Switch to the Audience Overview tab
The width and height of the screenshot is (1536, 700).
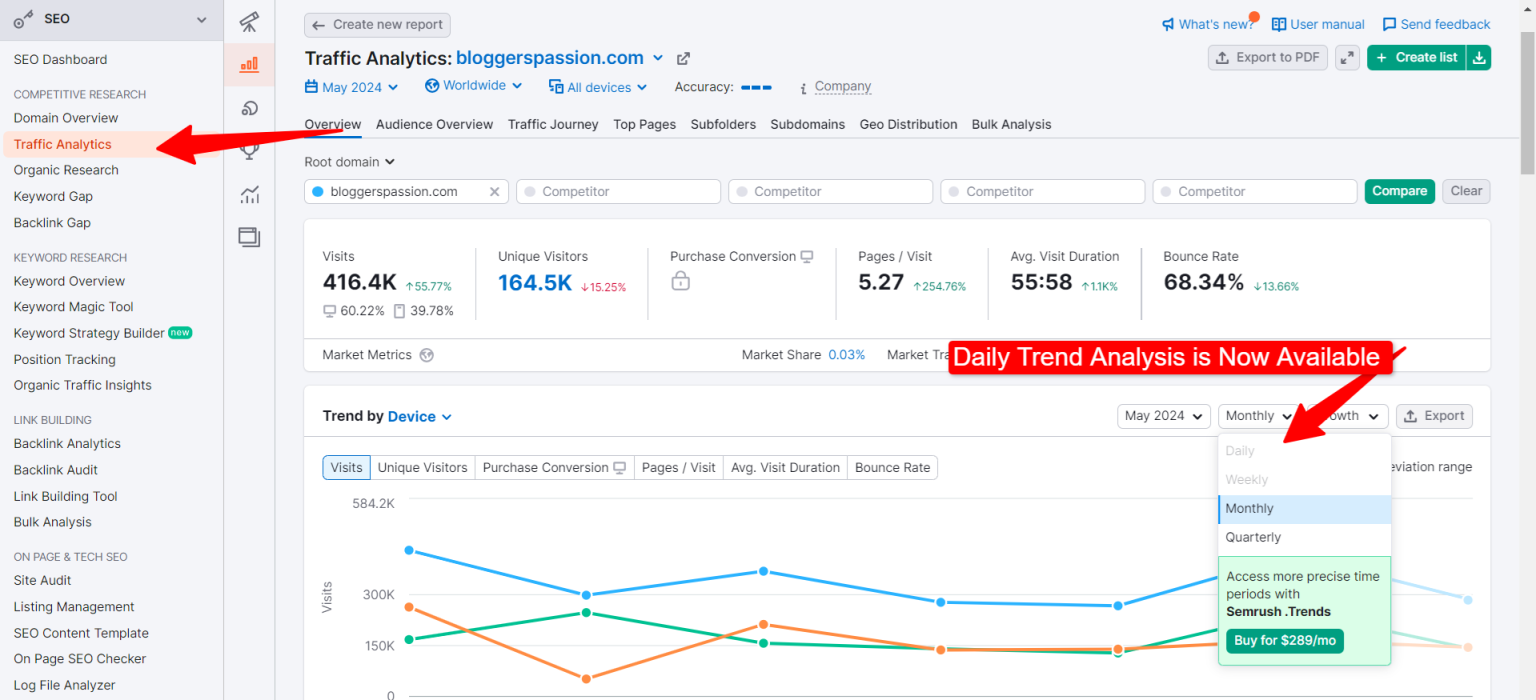(x=434, y=124)
